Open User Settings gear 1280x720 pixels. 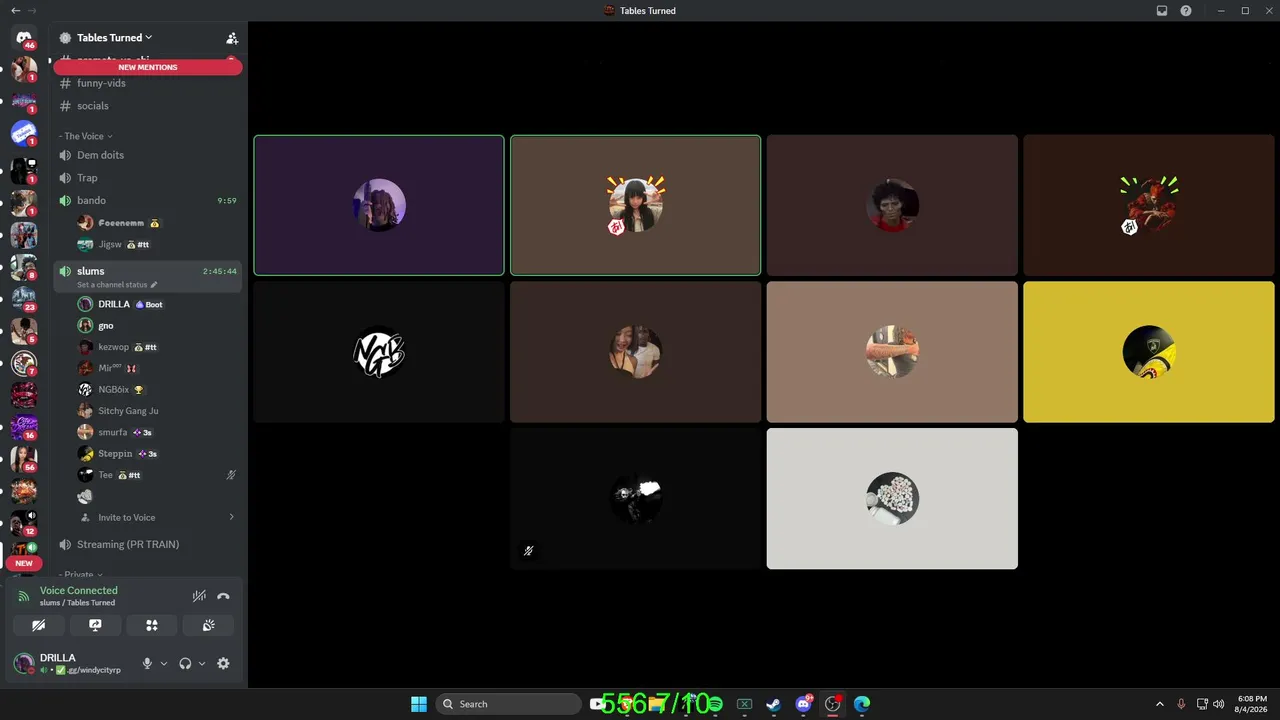223,663
